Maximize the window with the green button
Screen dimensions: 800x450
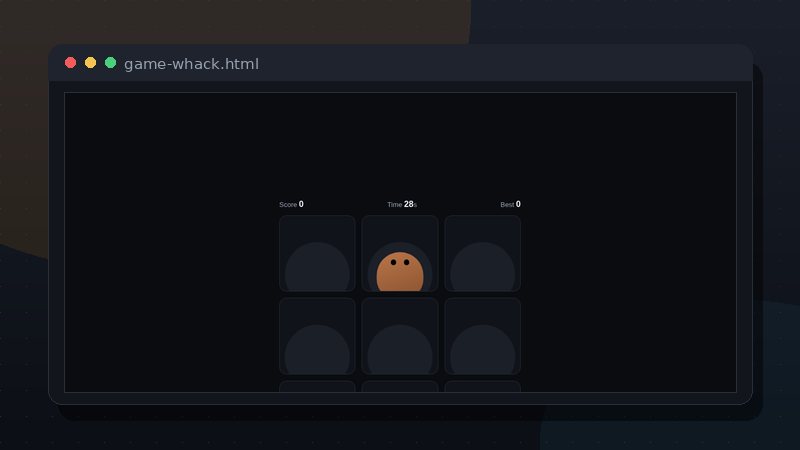(x=110, y=63)
